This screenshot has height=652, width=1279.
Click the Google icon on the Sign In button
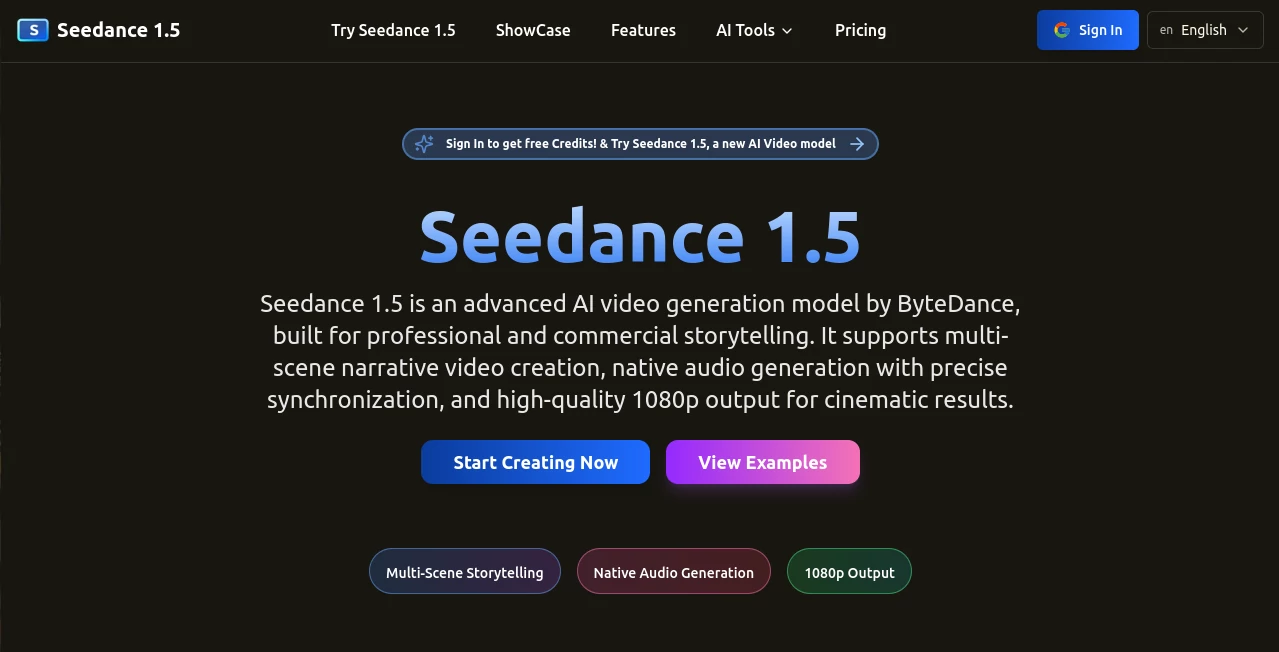(x=1061, y=30)
